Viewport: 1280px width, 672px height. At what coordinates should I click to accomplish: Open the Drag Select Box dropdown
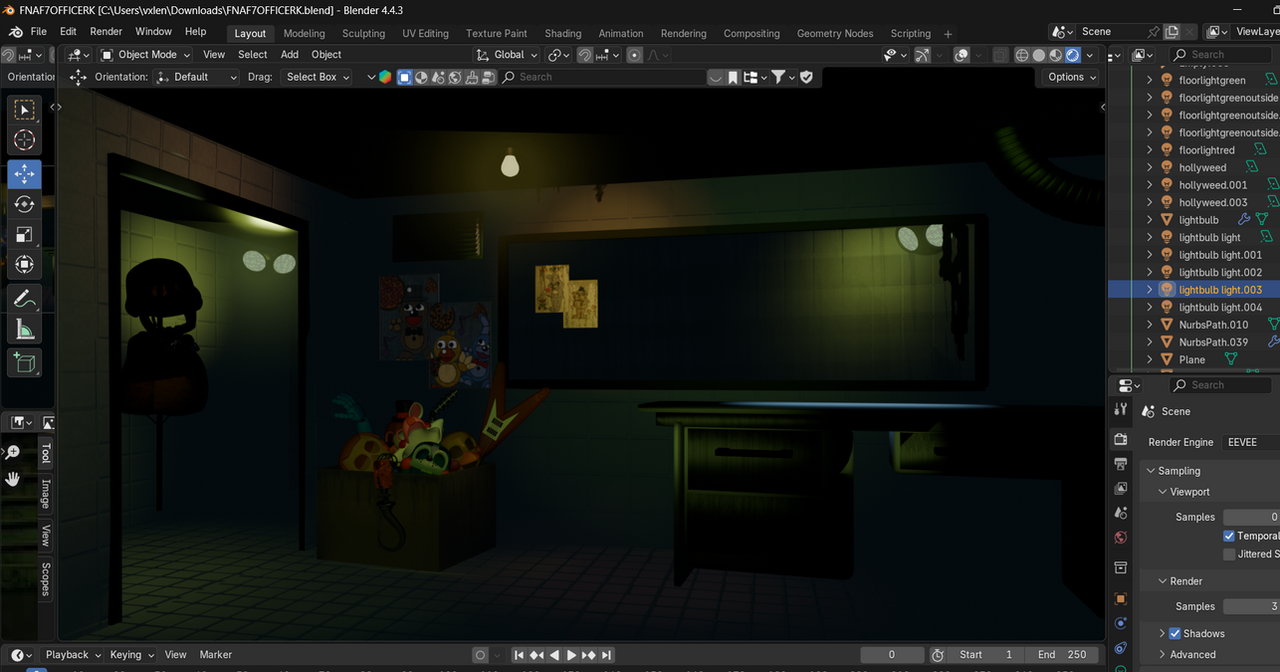click(316, 77)
